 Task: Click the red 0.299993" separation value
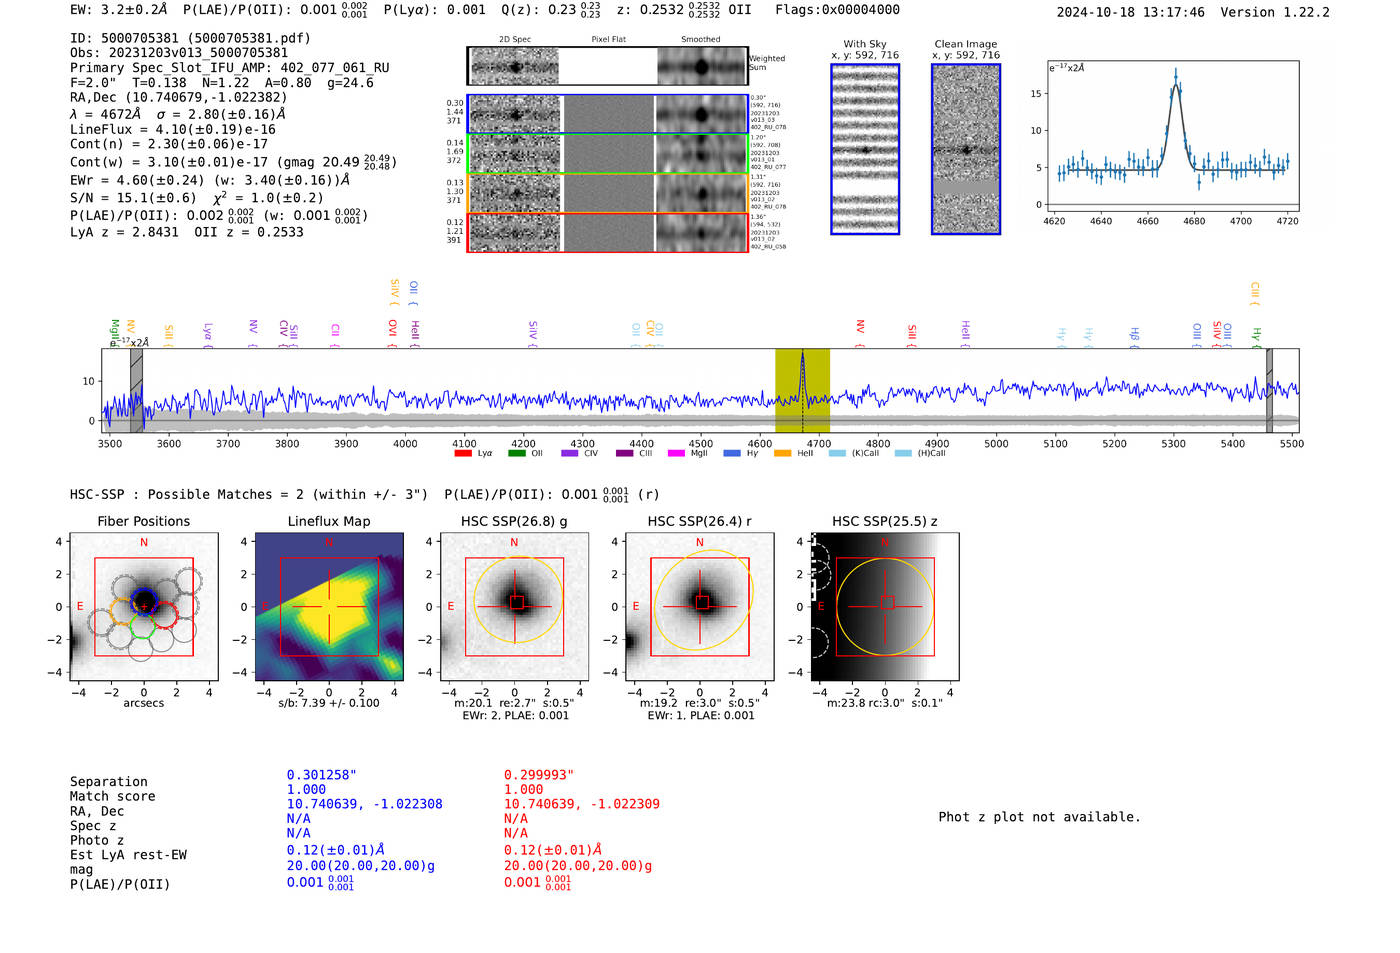pyautogui.click(x=539, y=775)
